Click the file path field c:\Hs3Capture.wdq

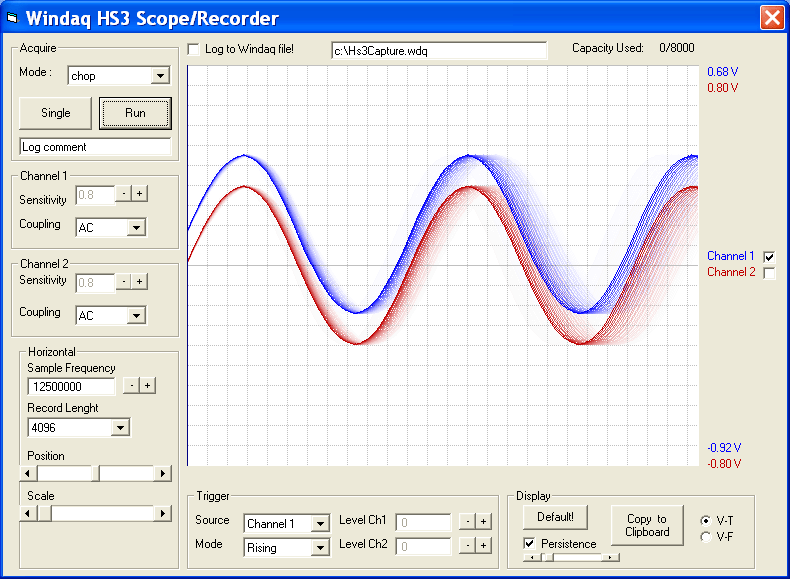pos(439,50)
